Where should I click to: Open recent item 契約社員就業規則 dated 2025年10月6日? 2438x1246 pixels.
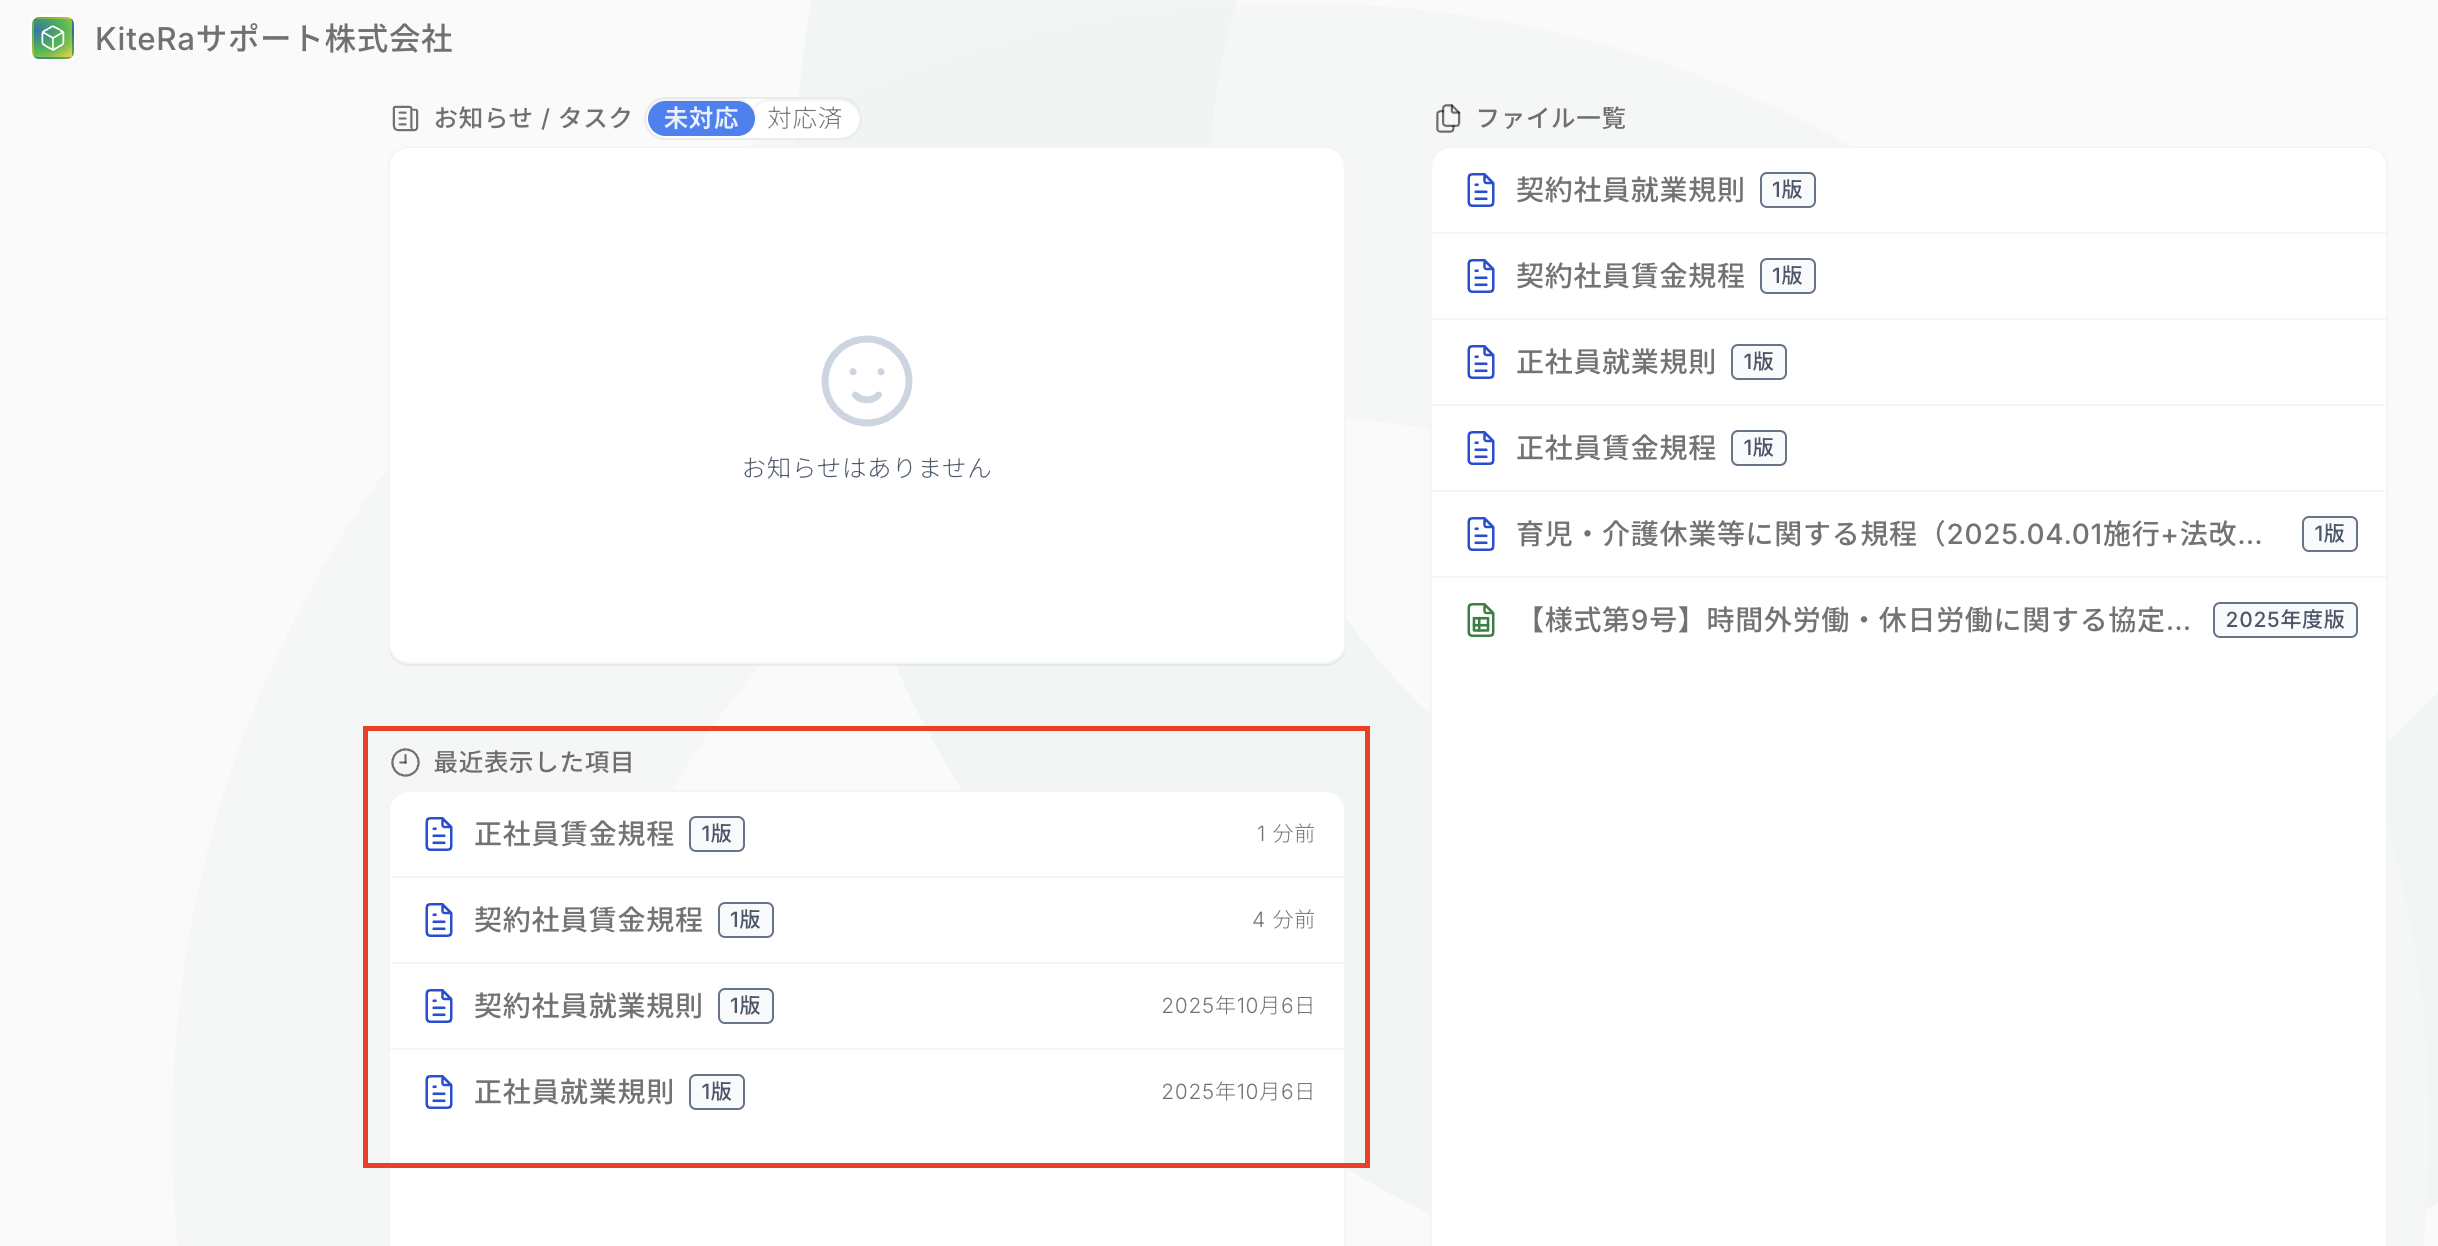point(588,1006)
